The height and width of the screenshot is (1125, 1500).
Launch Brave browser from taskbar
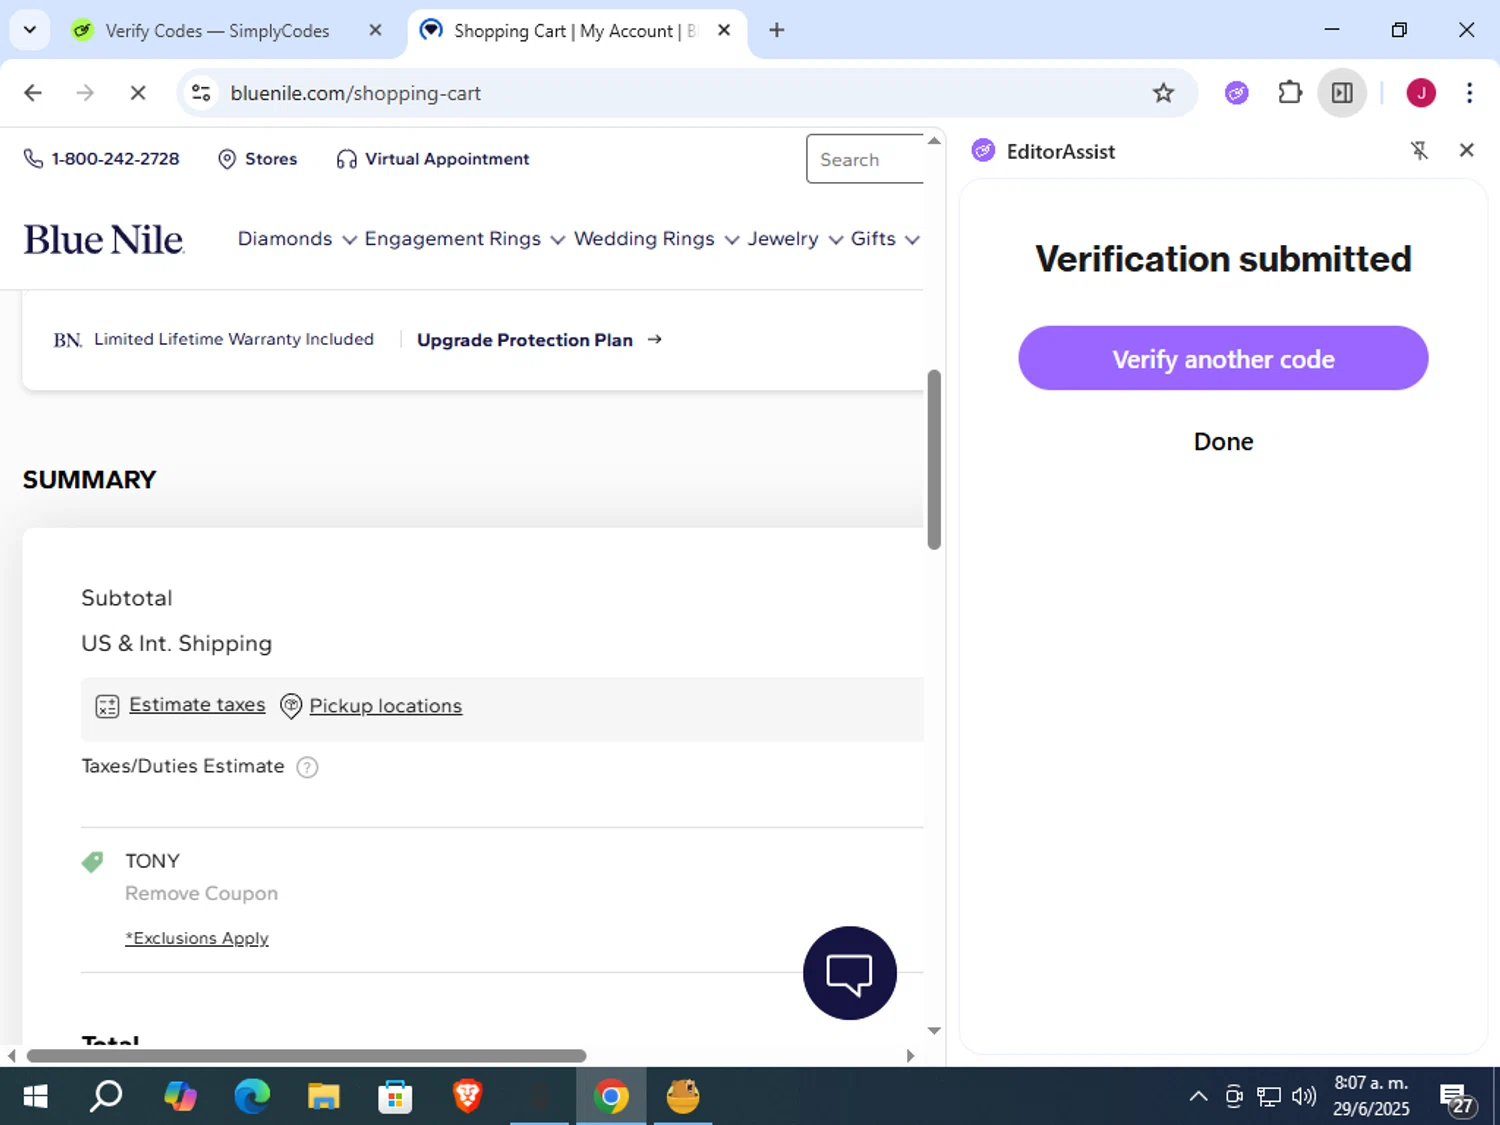[467, 1096]
